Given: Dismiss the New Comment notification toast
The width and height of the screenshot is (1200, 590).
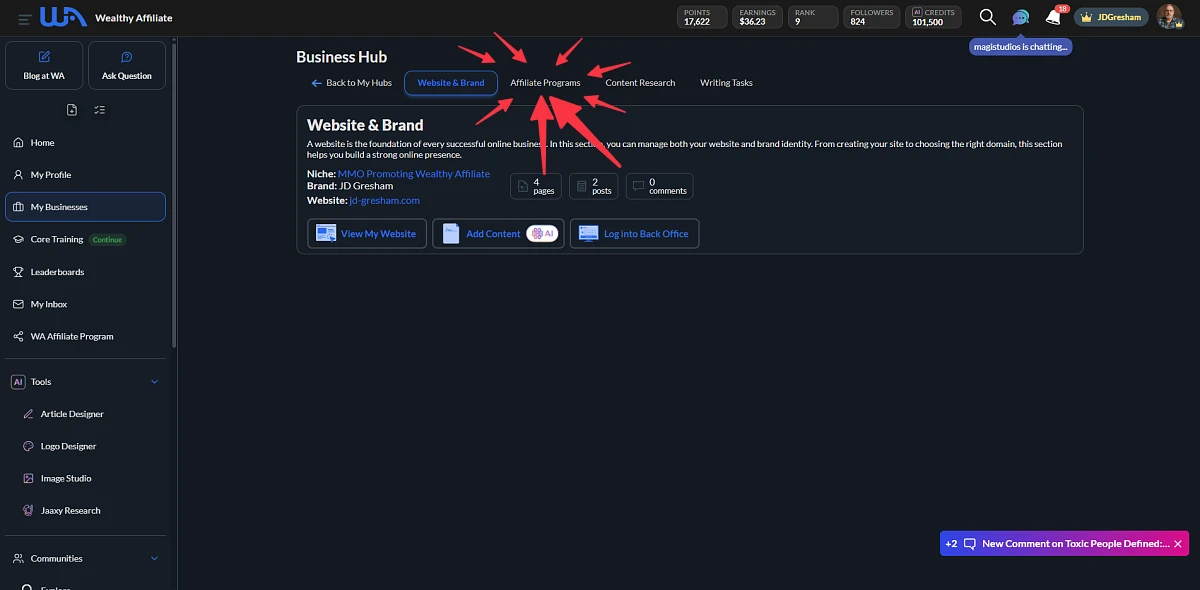Looking at the screenshot, I should (1178, 544).
